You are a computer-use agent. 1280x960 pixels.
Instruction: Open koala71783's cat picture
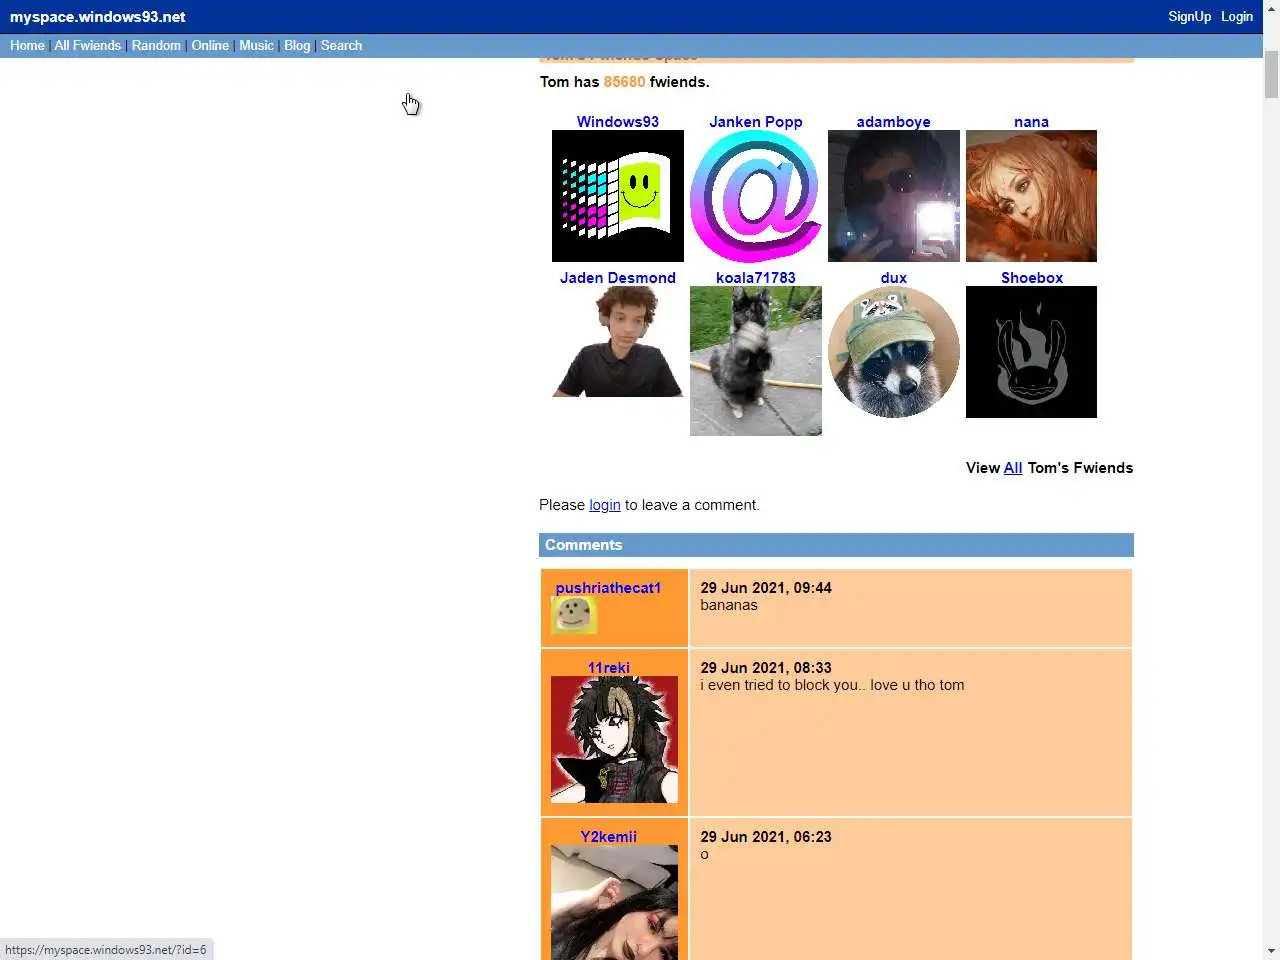tap(756, 361)
